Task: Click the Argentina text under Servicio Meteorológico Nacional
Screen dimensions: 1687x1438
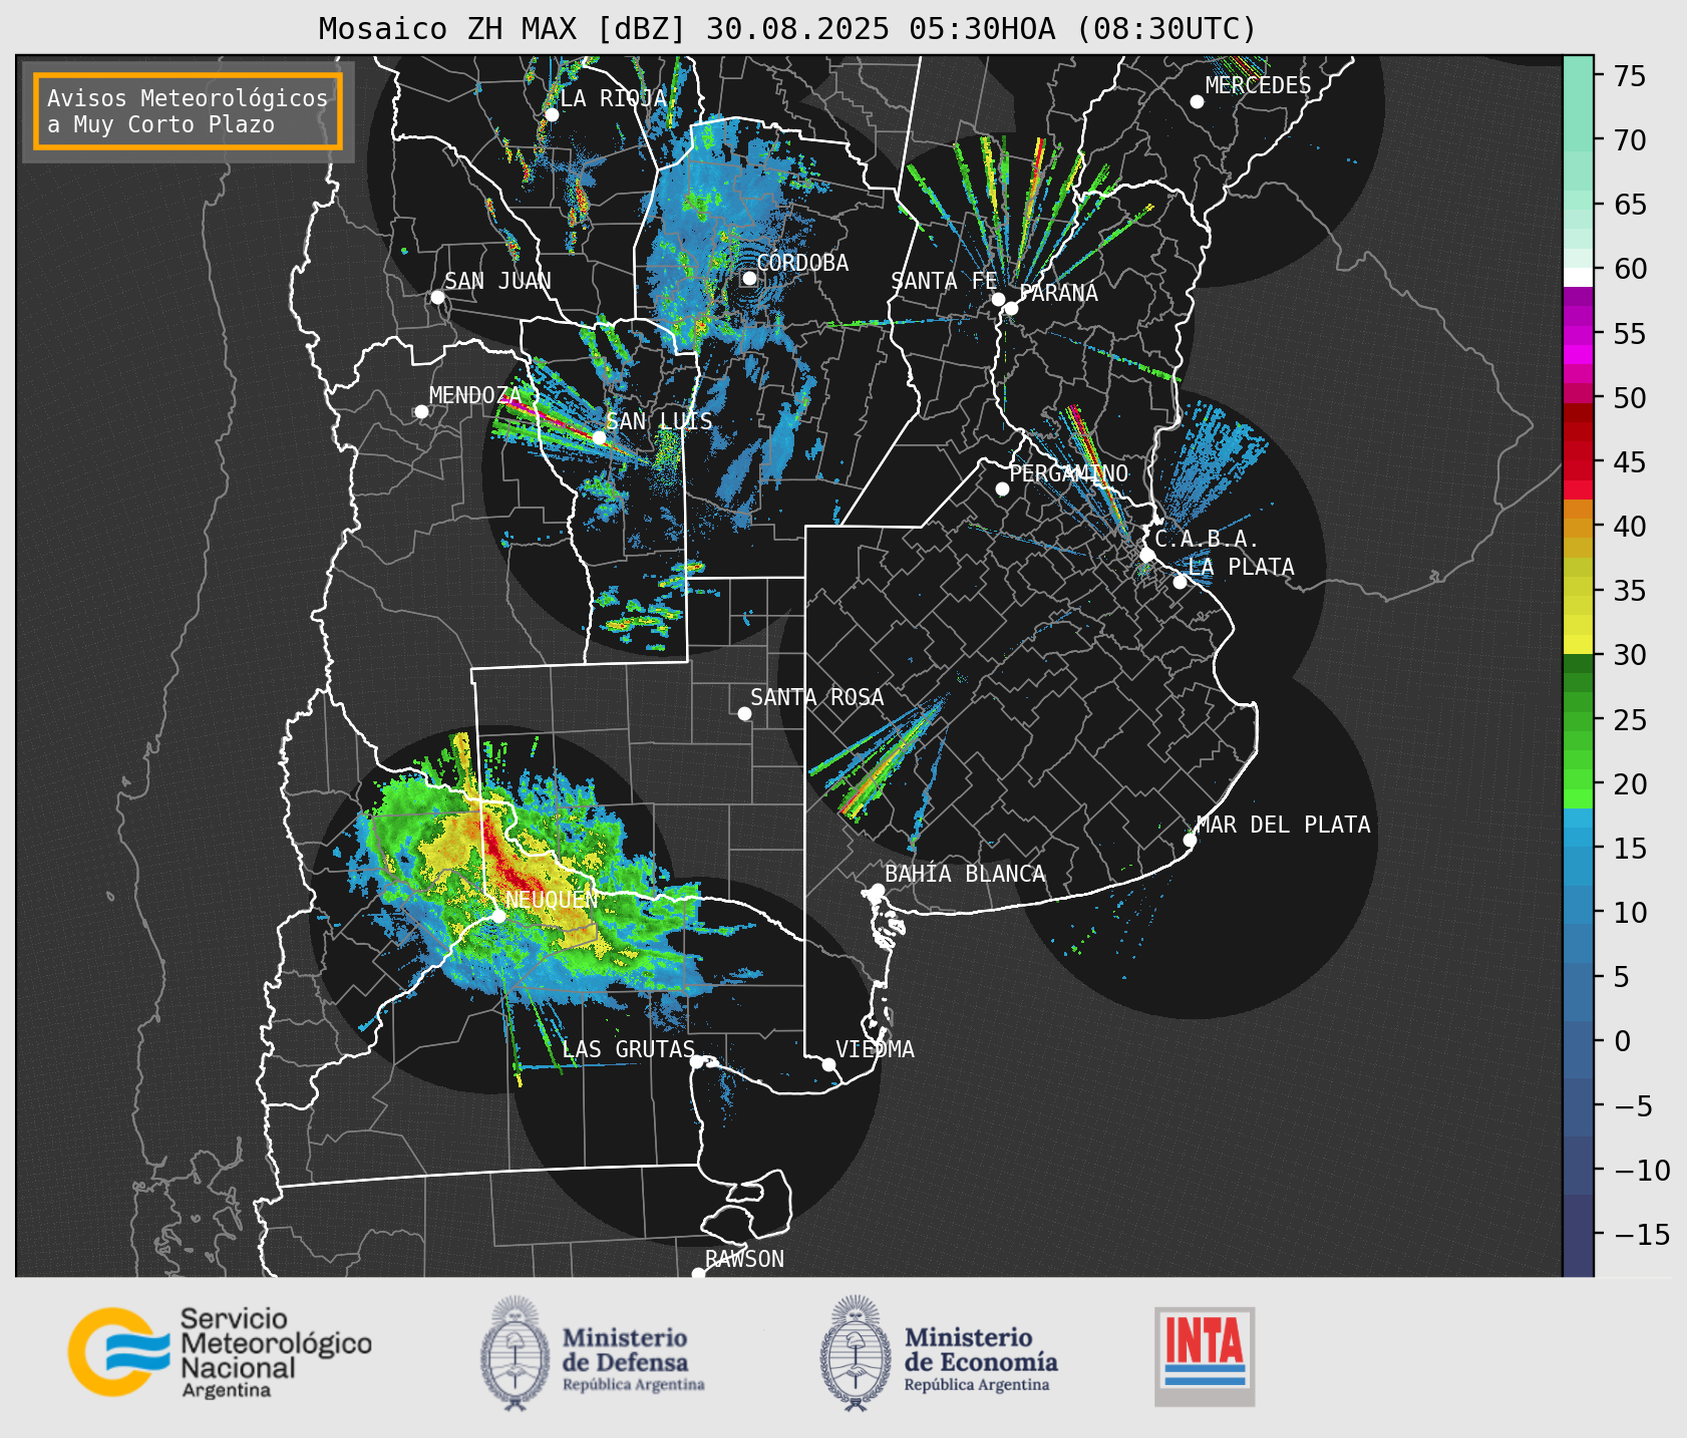Action: 226,1391
